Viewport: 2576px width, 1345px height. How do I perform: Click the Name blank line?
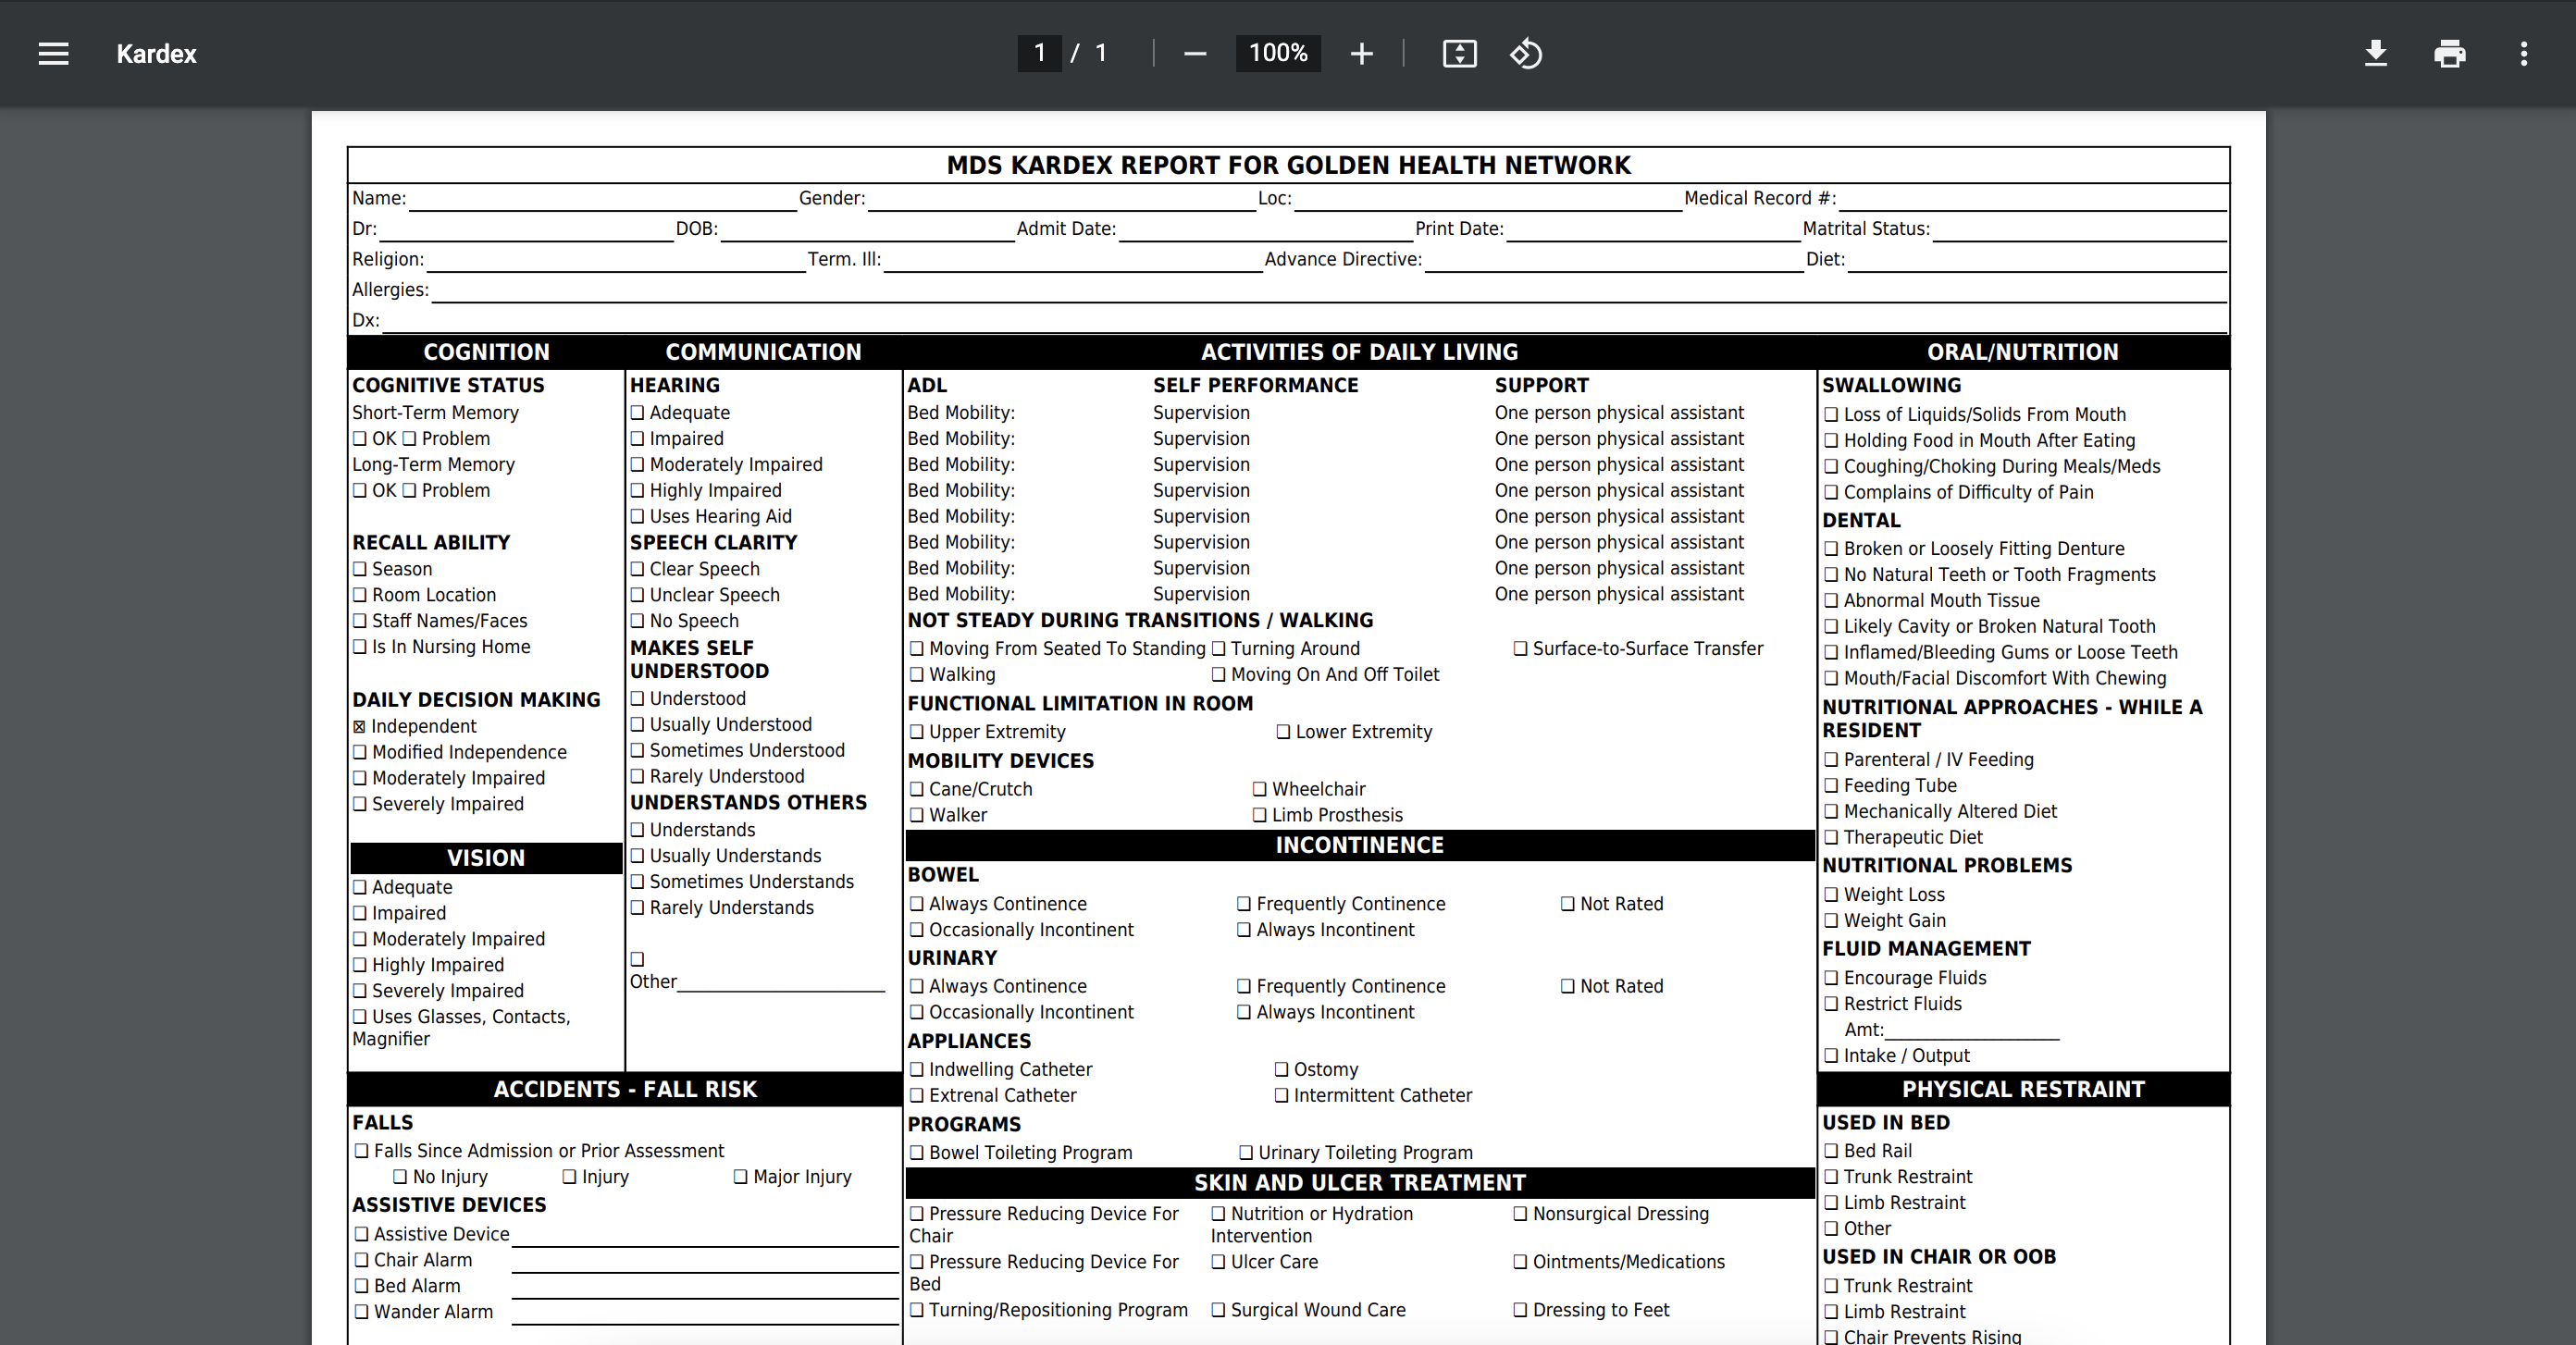pyautogui.click(x=603, y=200)
